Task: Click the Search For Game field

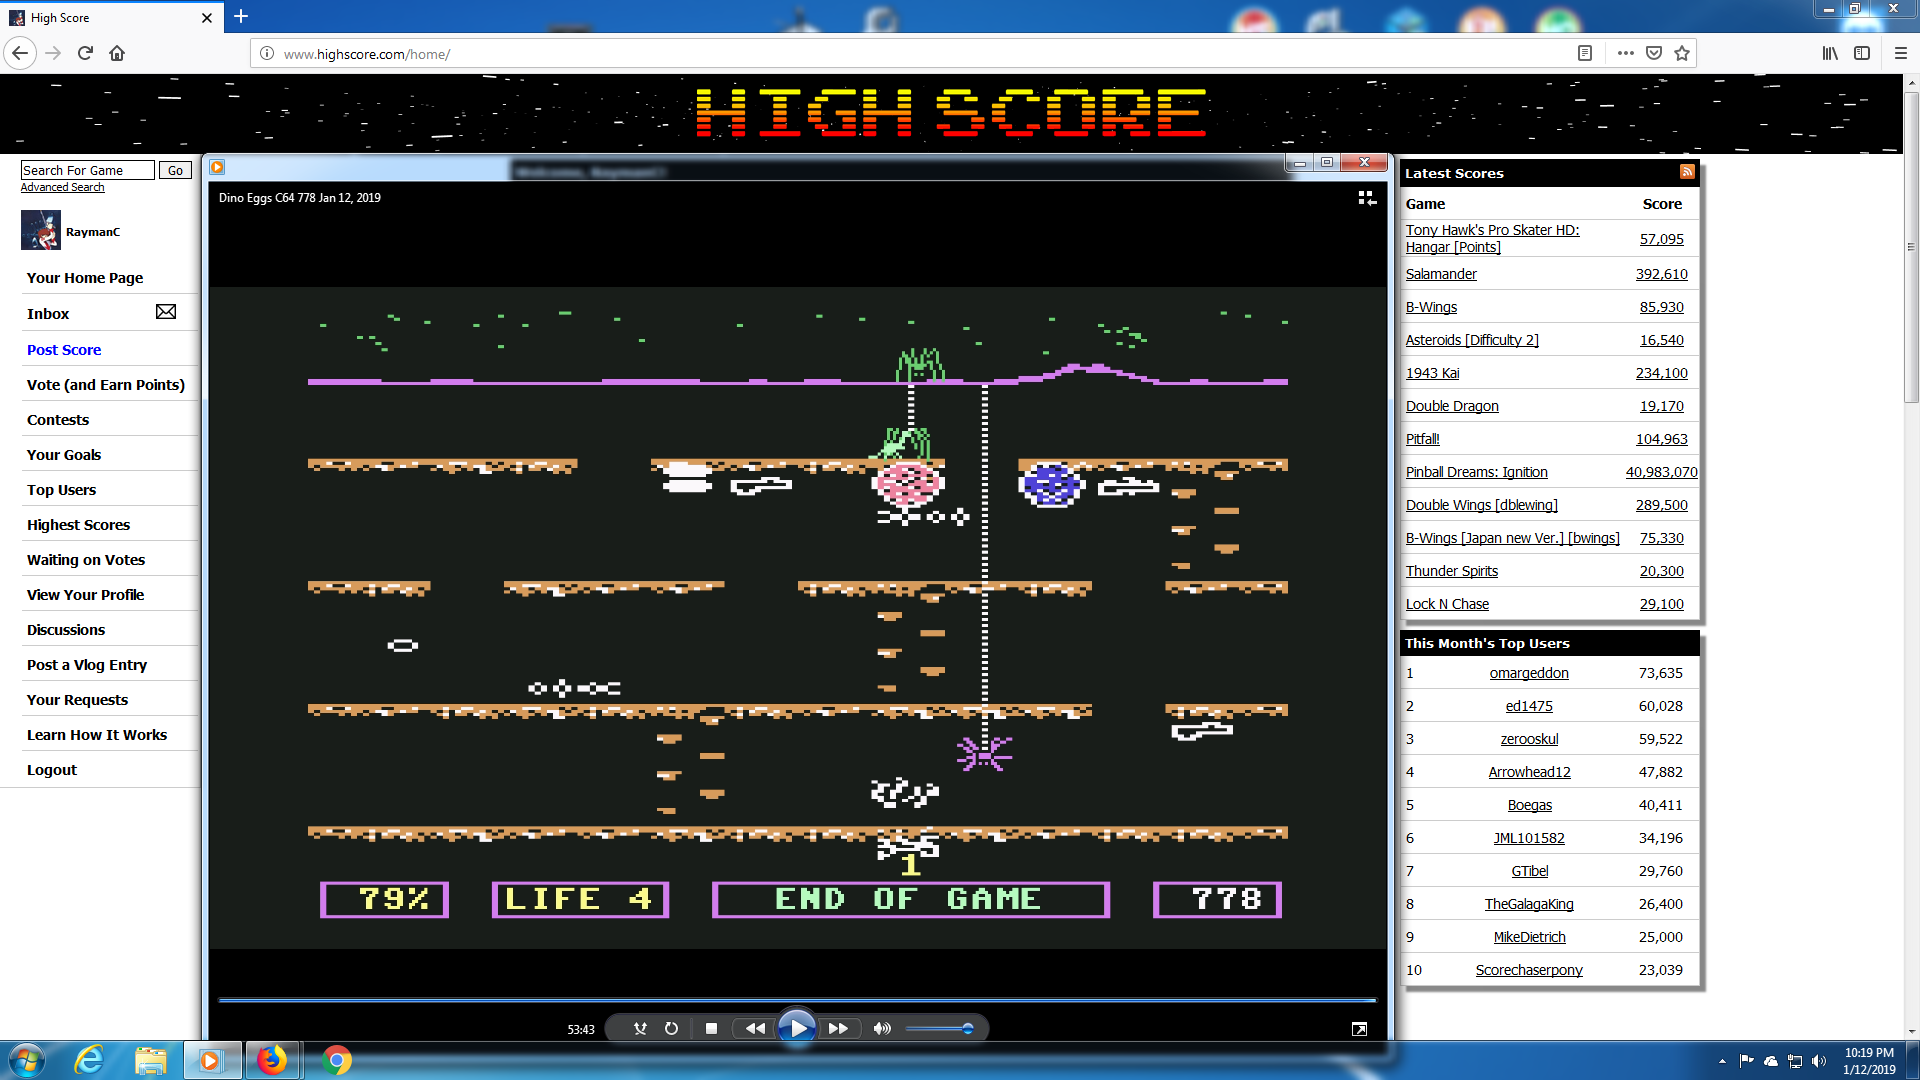Action: pos(87,170)
